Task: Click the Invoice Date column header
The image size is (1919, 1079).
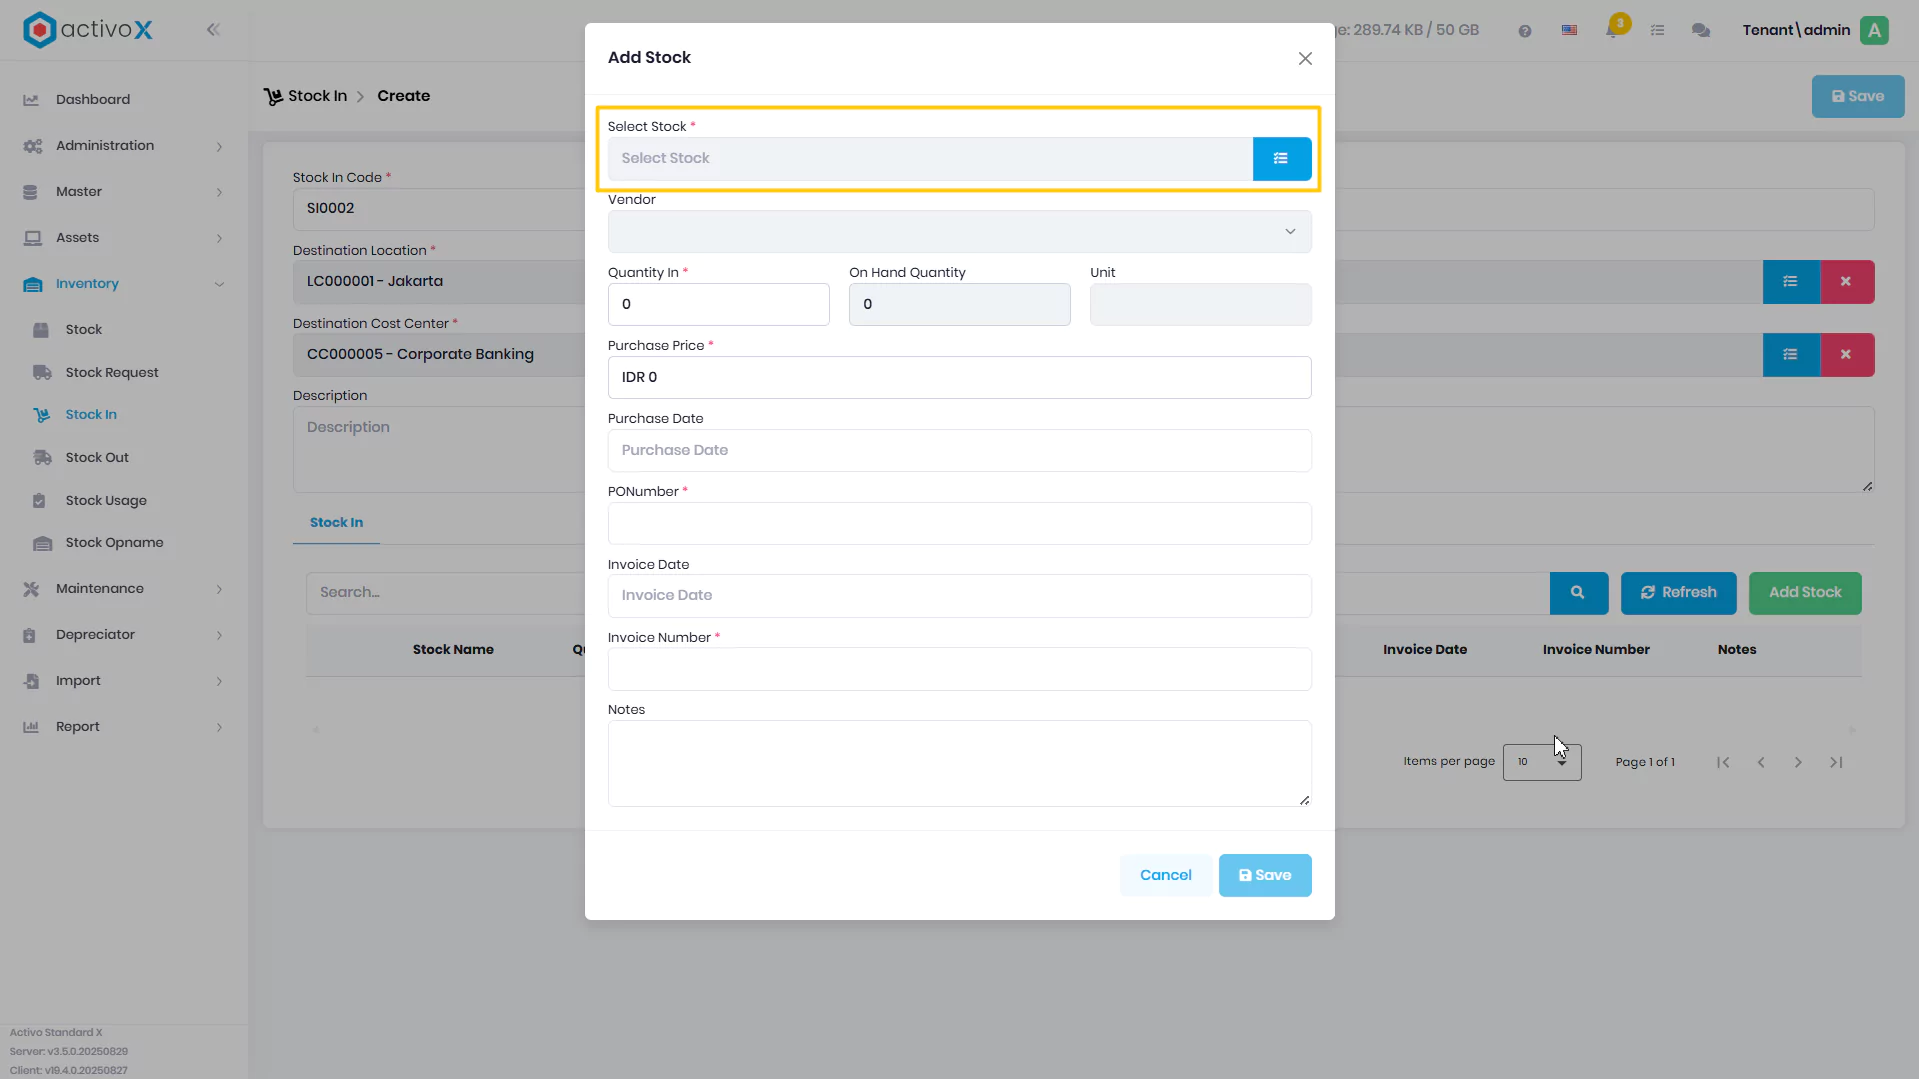Action: click(1425, 650)
